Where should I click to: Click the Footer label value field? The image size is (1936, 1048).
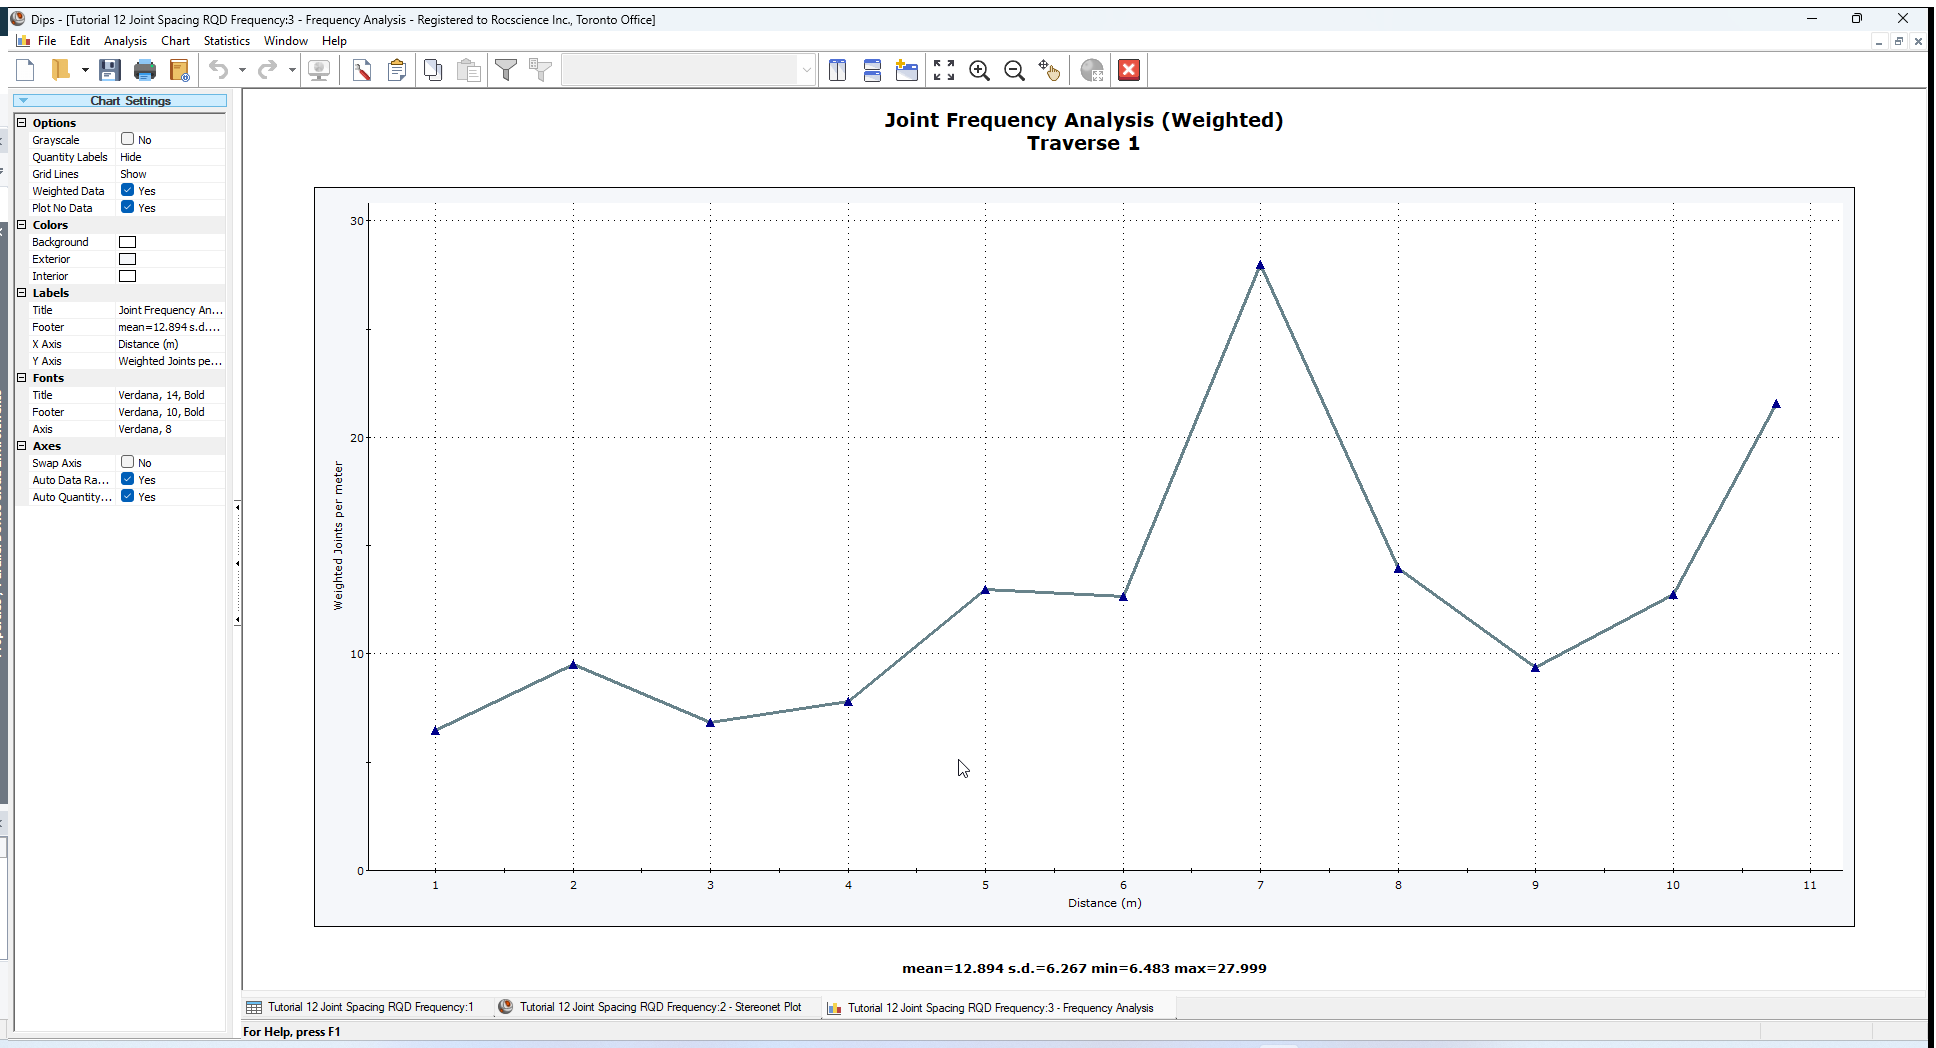[x=170, y=327]
